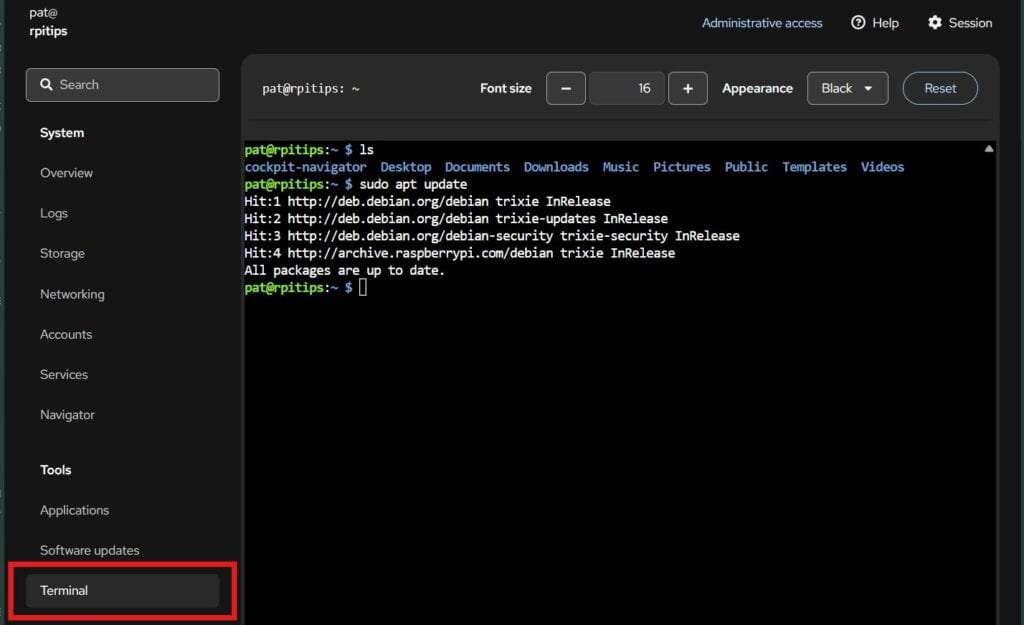Click the magnifier icon in Search box
1024x625 pixels.
tap(46, 85)
